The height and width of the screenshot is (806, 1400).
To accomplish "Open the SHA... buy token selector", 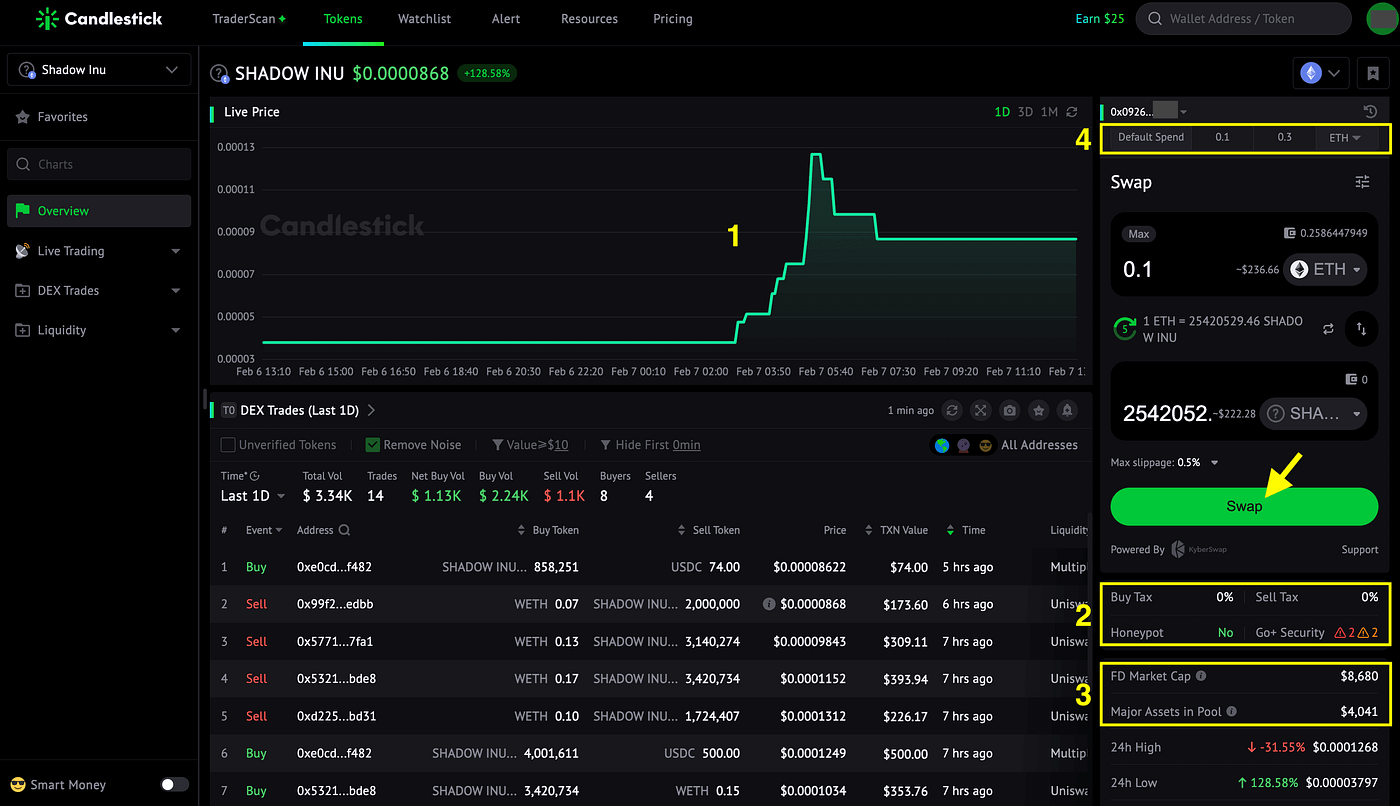I will pos(1313,413).
